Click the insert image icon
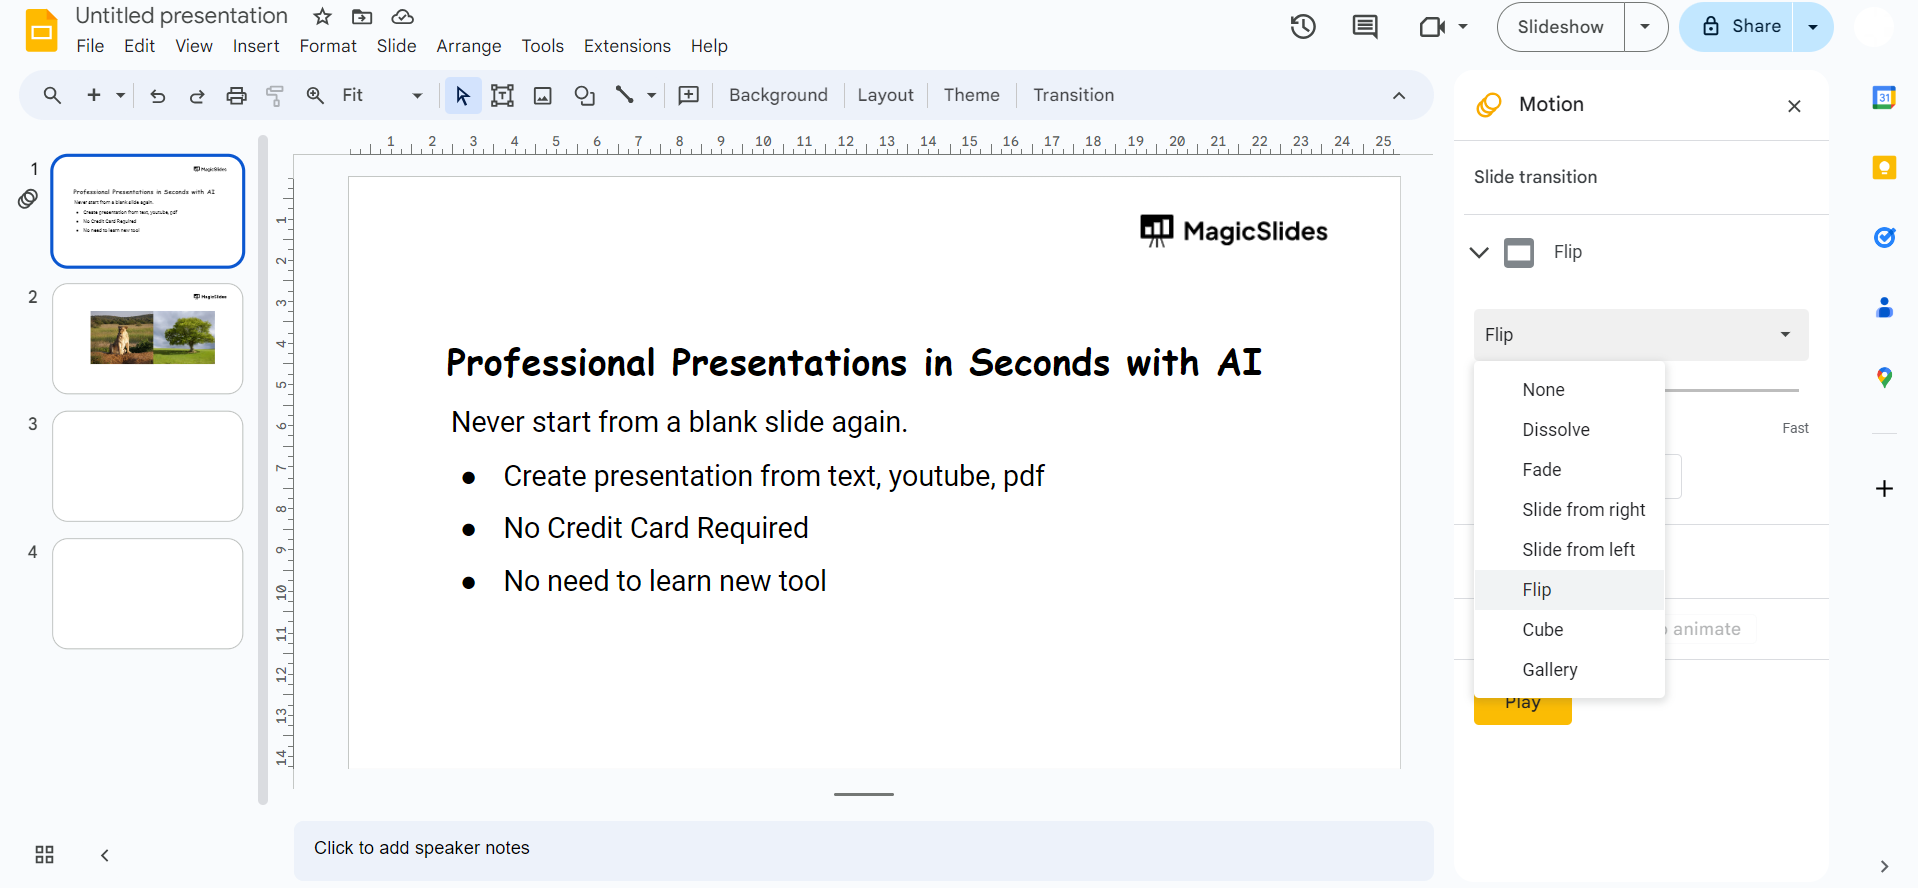The height and width of the screenshot is (888, 1918). point(543,96)
